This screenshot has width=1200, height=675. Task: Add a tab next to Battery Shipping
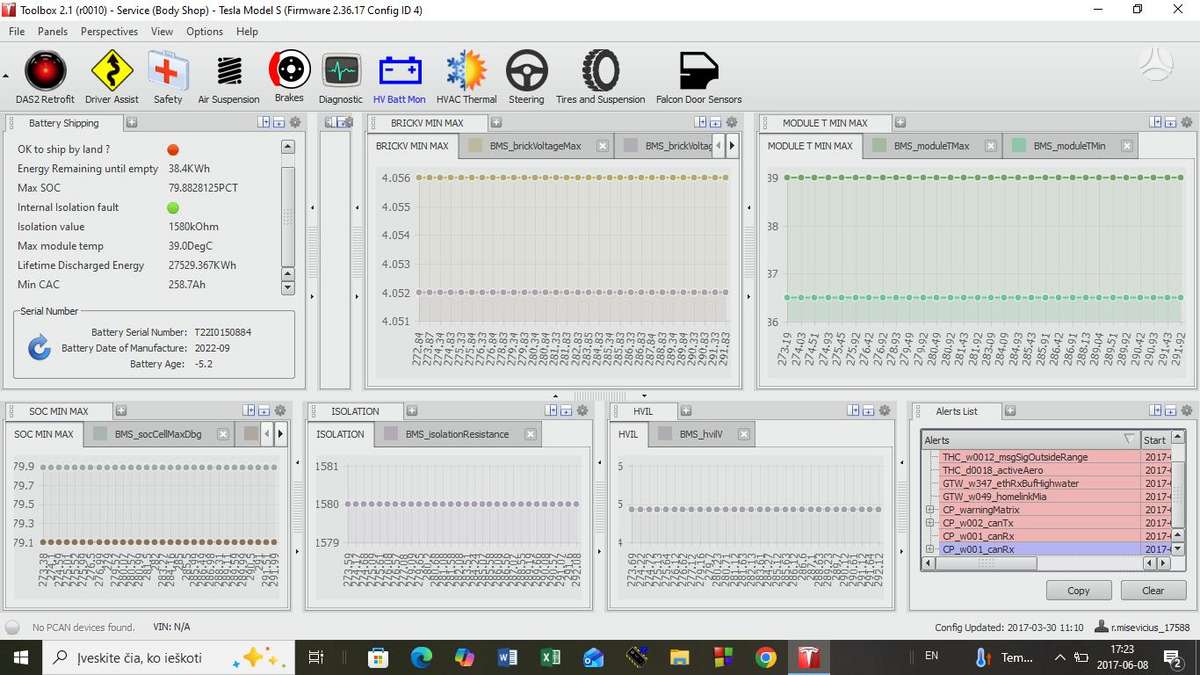pos(132,123)
